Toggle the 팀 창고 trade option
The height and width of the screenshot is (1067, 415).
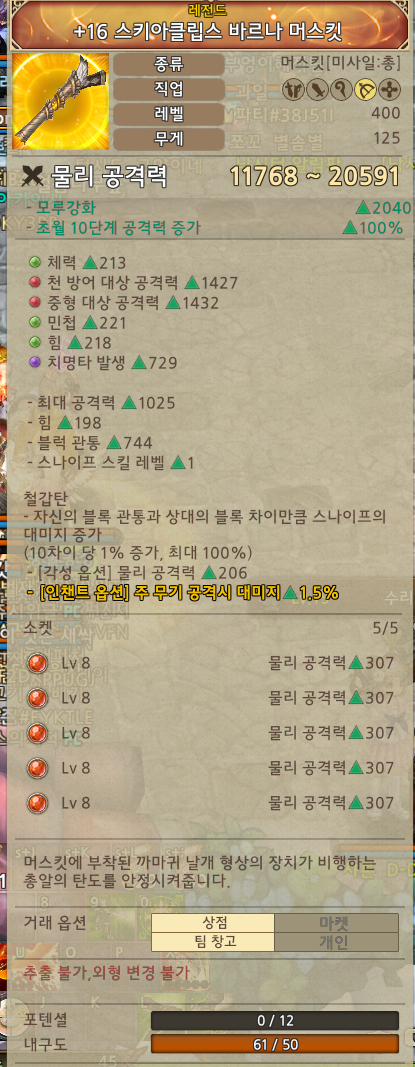(x=213, y=942)
